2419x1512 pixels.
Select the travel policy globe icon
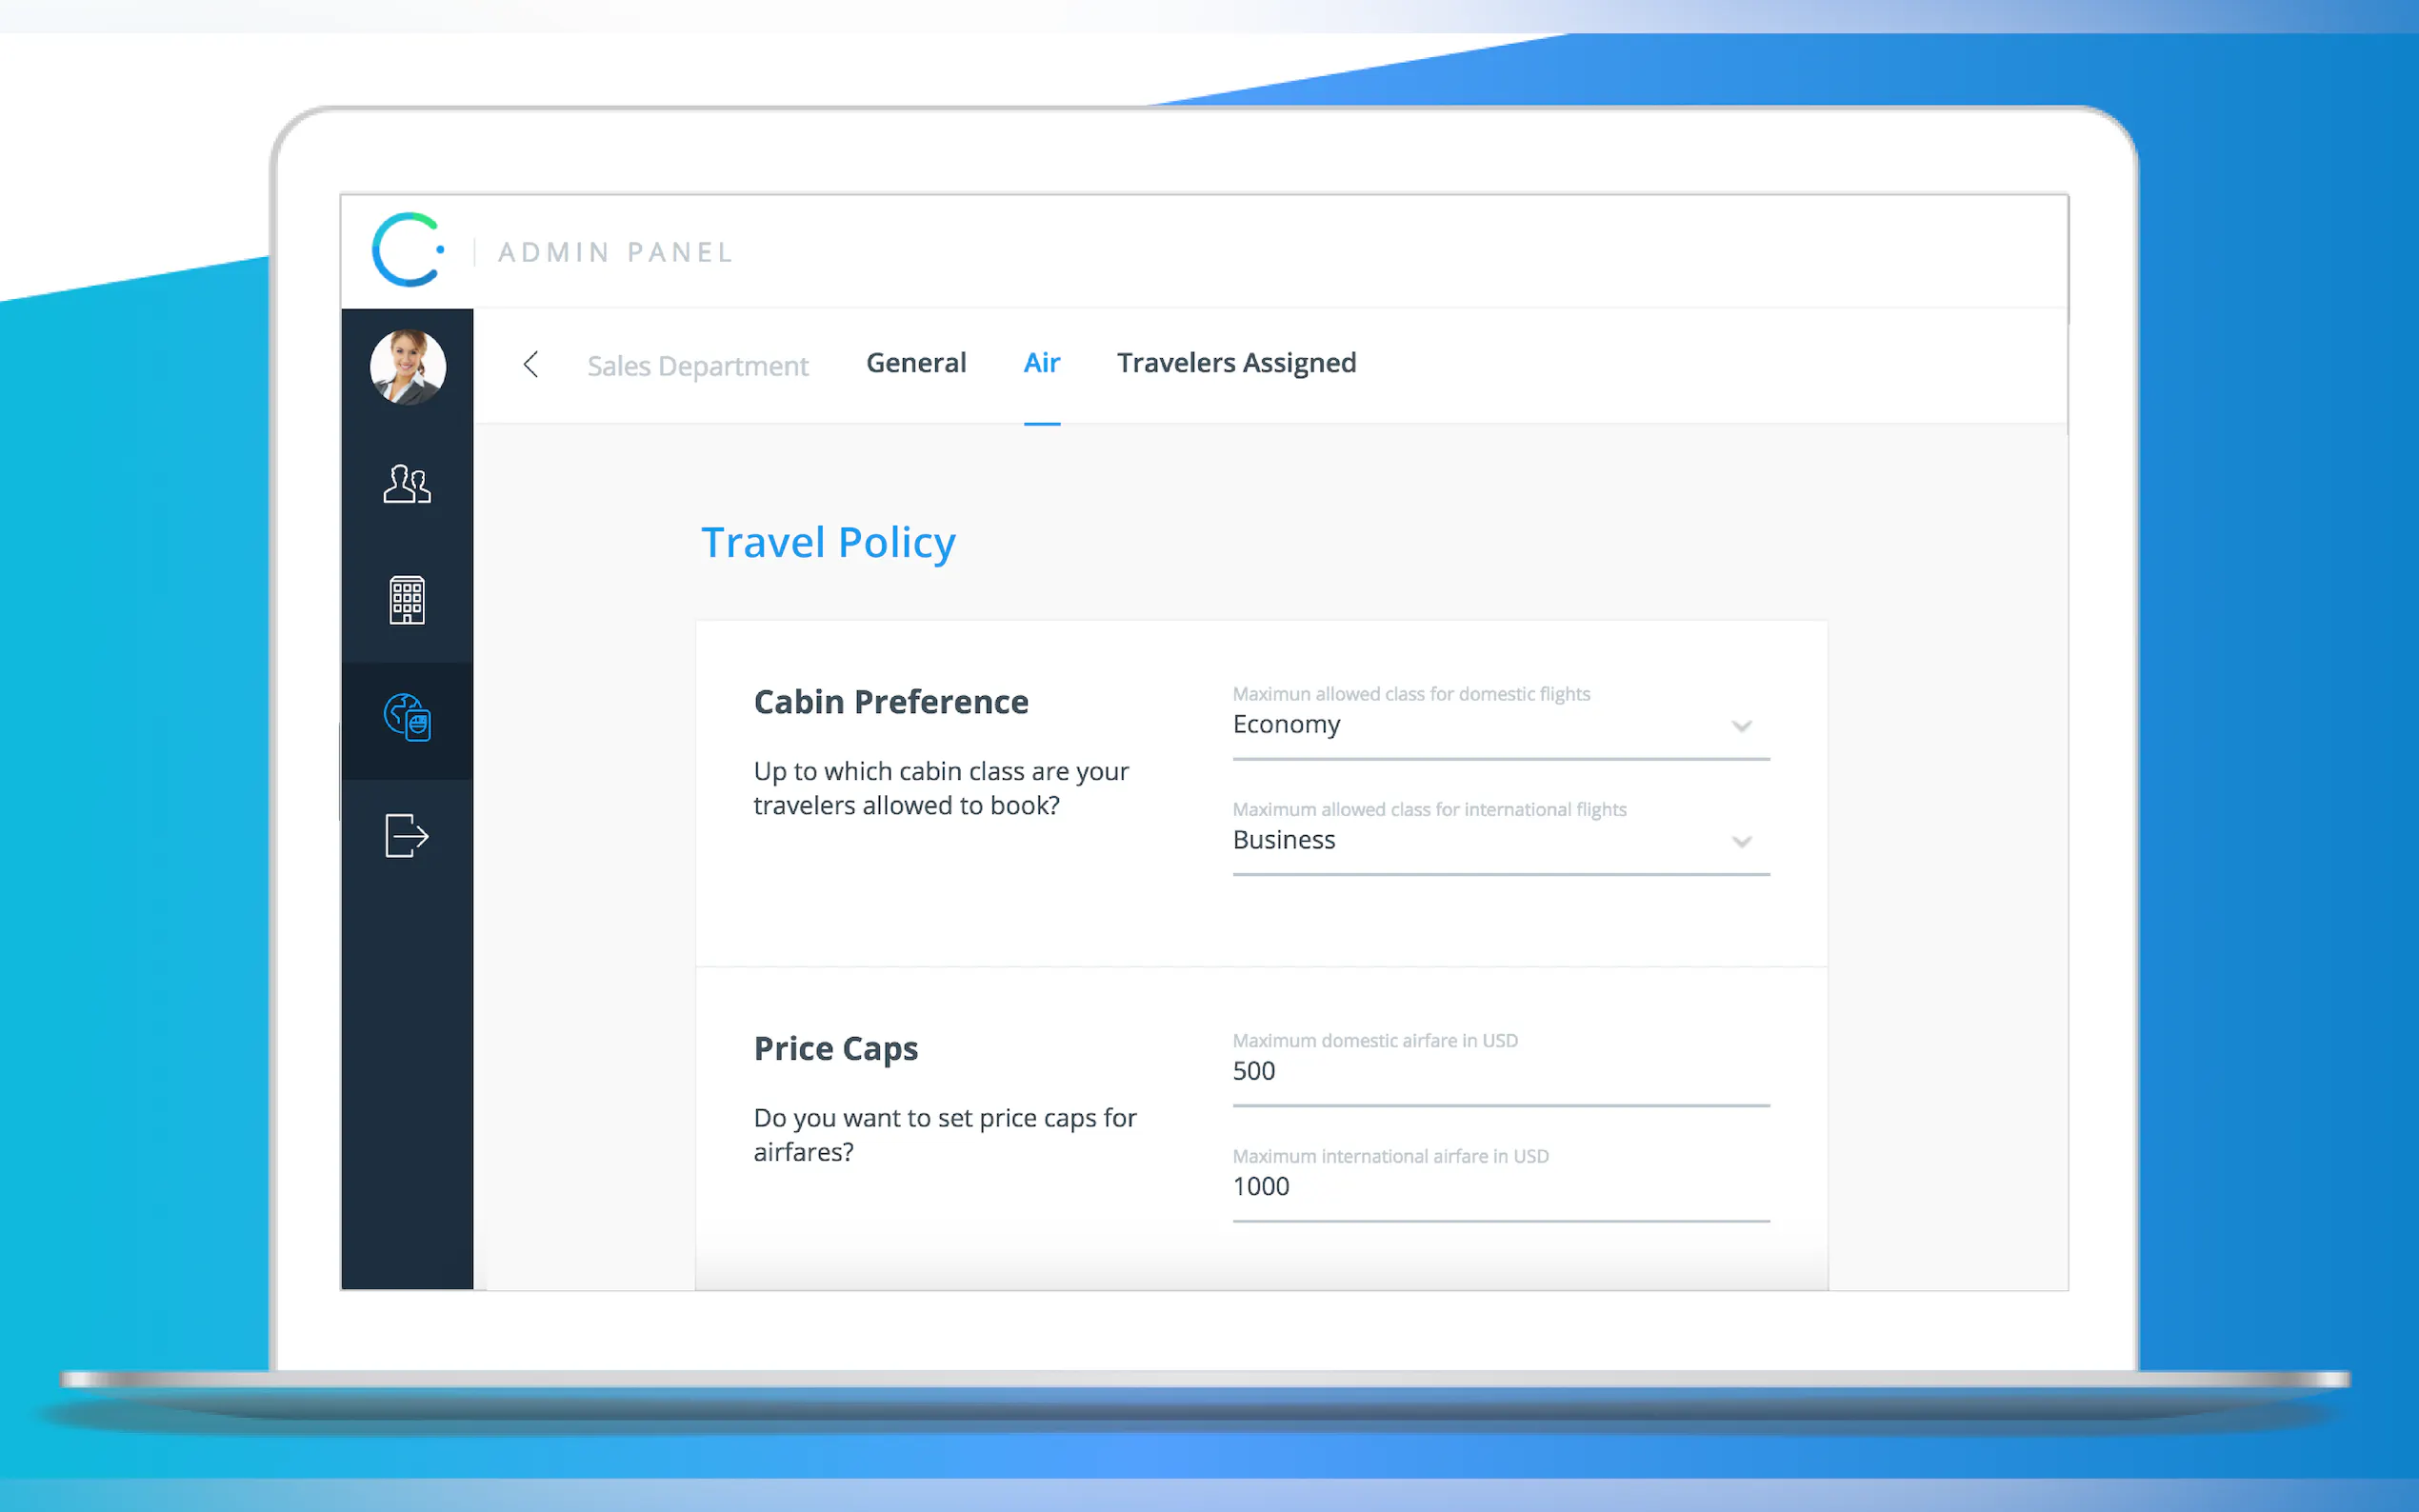(407, 718)
